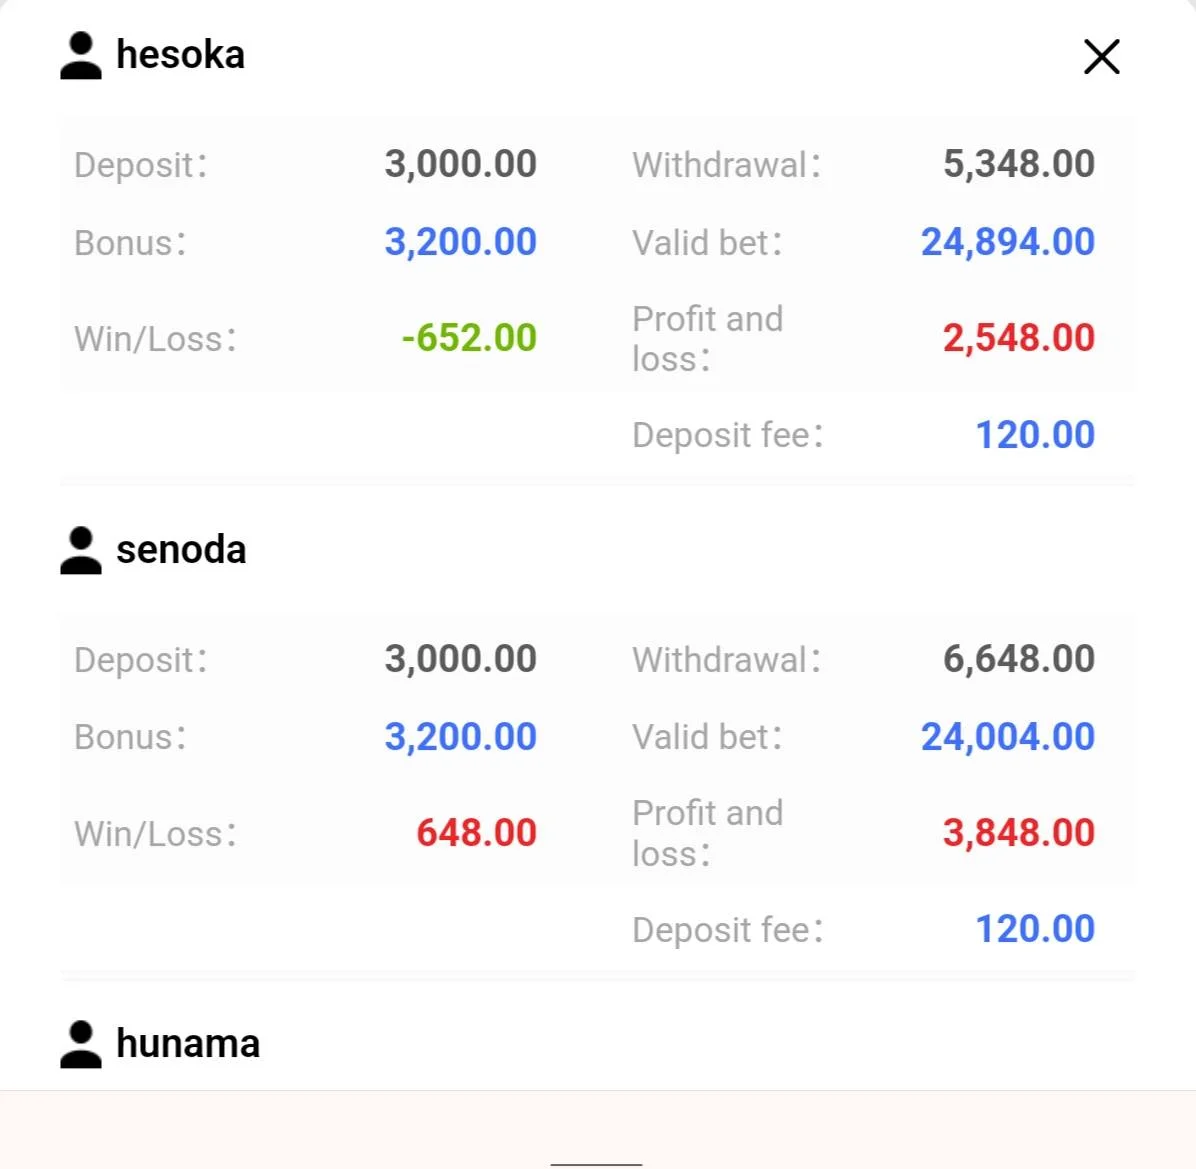Screen dimensions: 1196x1169
Task: Select the bonus 3,200.00 under senoda
Action: pyautogui.click(x=461, y=737)
